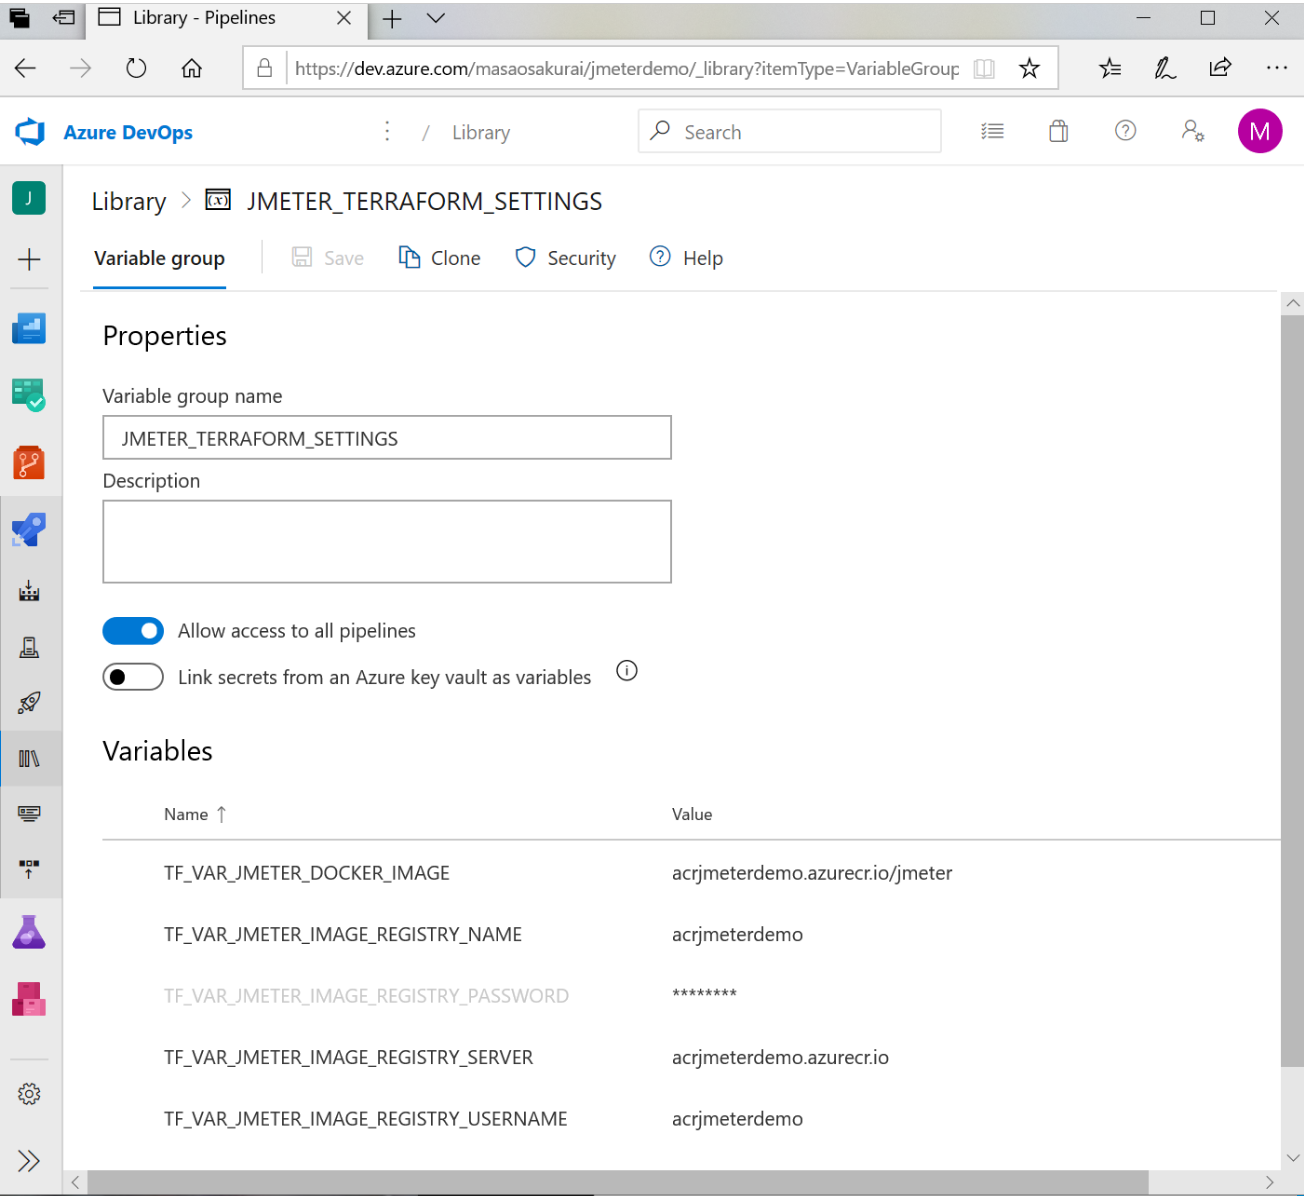
Task: Disable Allow access to all pipelines
Action: click(133, 631)
